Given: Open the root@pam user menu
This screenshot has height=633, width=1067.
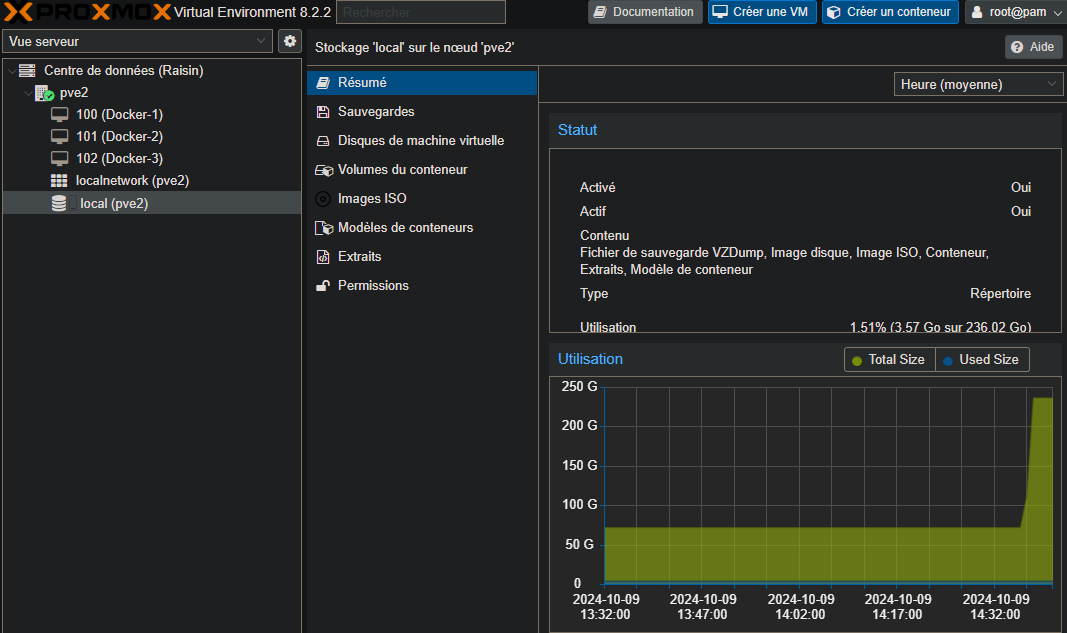Looking at the screenshot, I should pyautogui.click(x=1015, y=12).
